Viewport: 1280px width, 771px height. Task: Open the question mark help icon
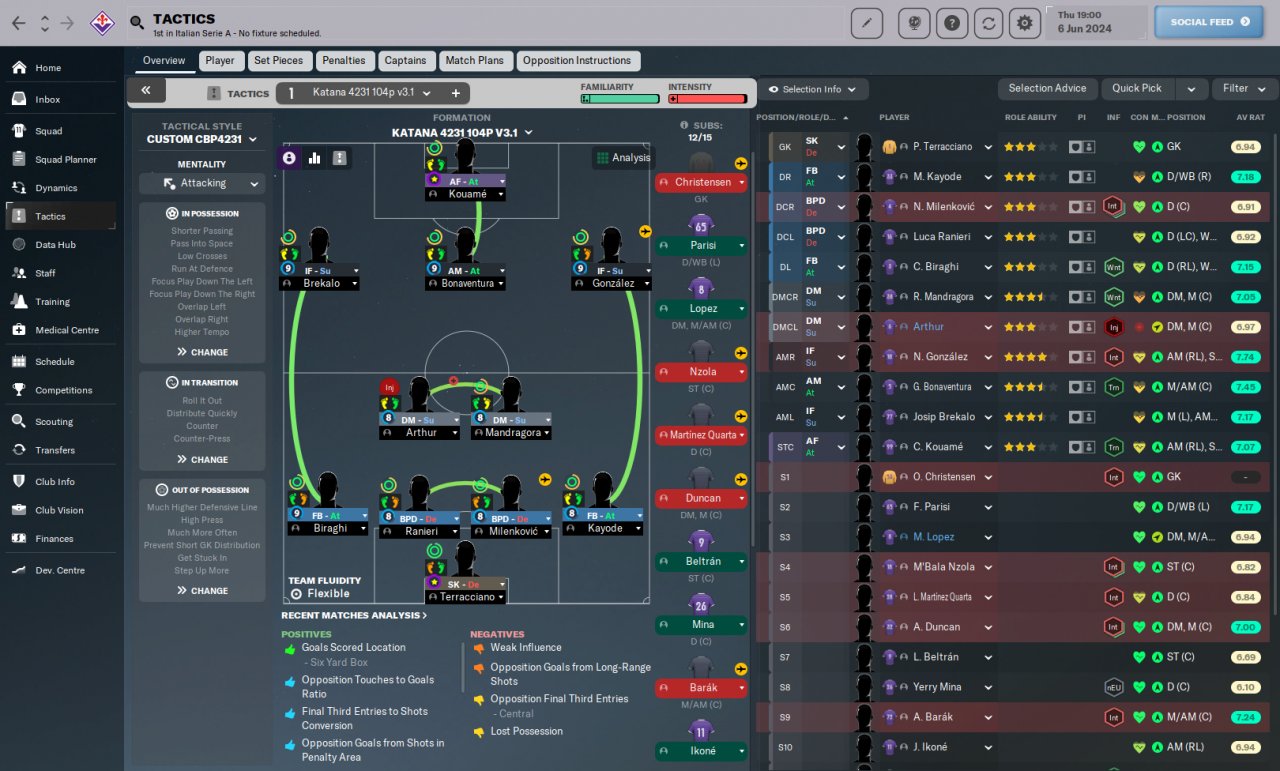[x=954, y=22]
